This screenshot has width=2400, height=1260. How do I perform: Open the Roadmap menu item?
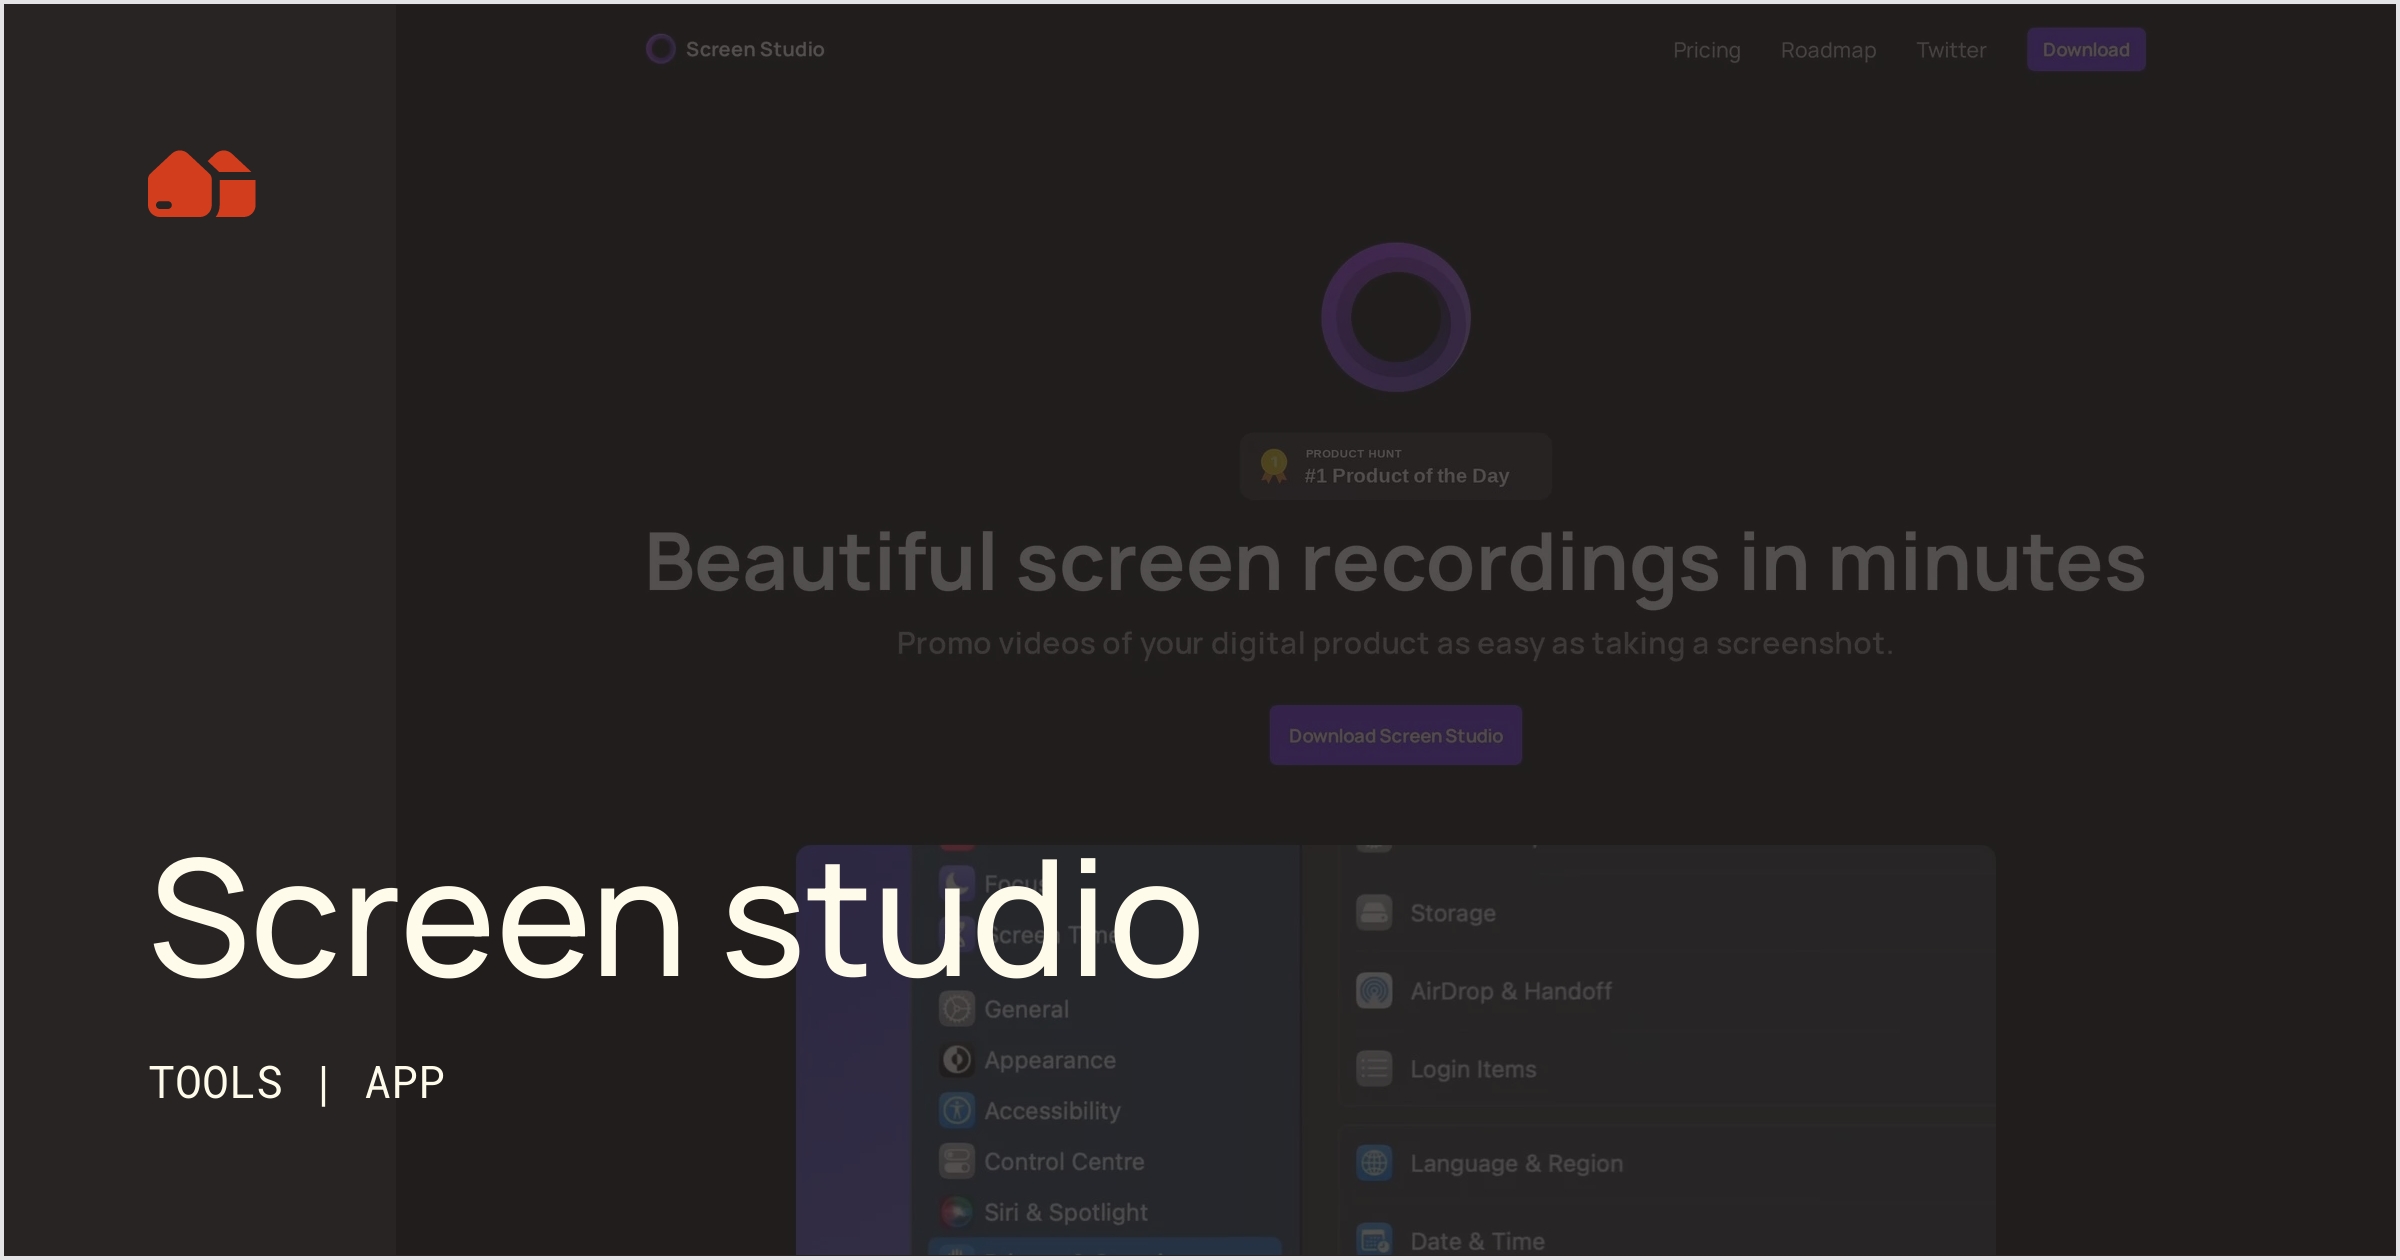click(x=1828, y=49)
